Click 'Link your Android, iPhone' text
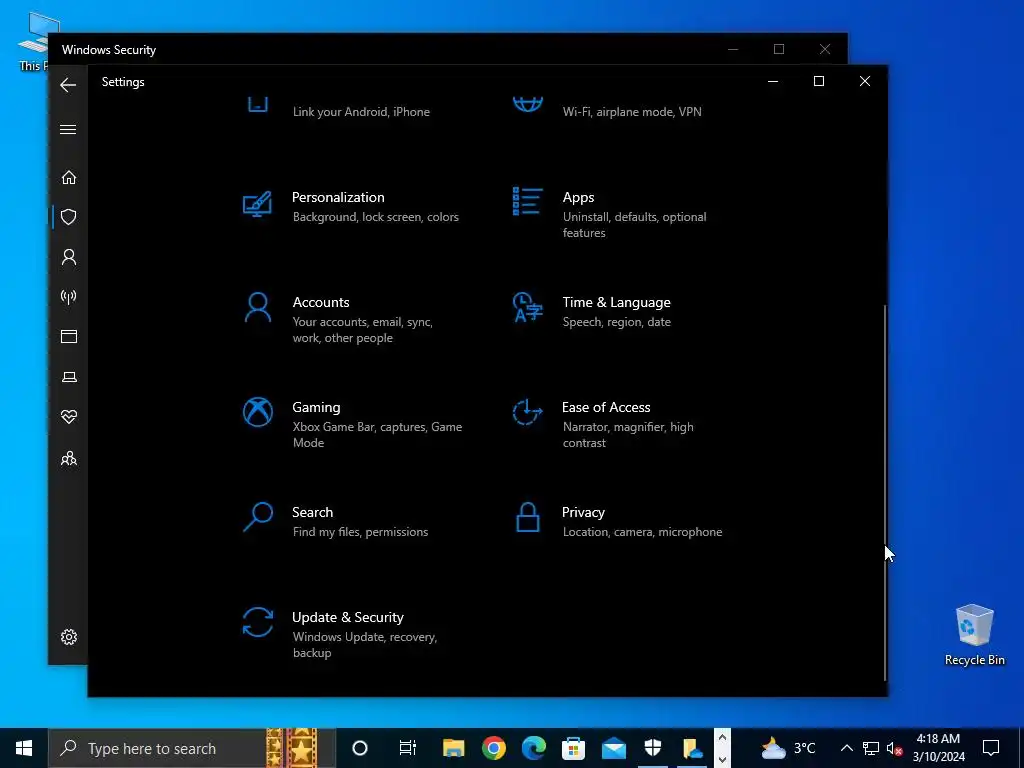 click(361, 112)
